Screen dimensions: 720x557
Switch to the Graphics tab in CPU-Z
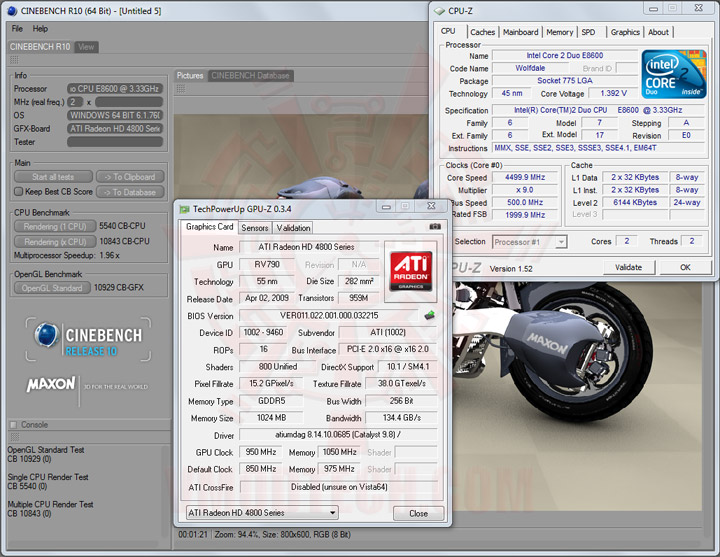point(625,32)
